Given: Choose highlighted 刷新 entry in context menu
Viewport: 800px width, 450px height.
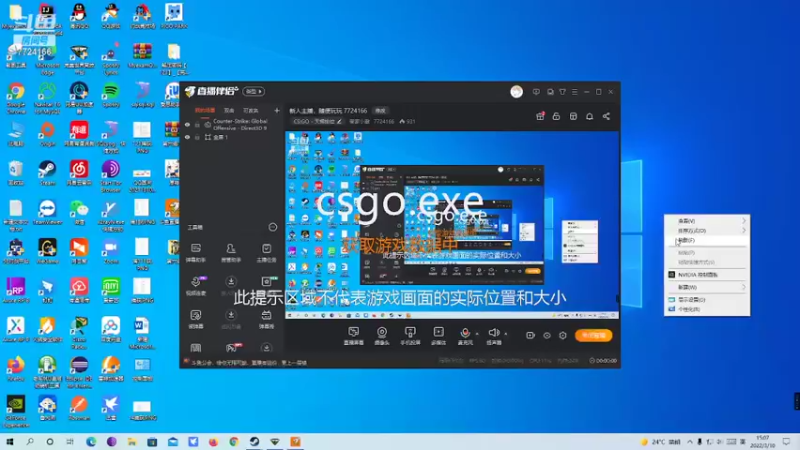Looking at the screenshot, I should click(x=707, y=240).
